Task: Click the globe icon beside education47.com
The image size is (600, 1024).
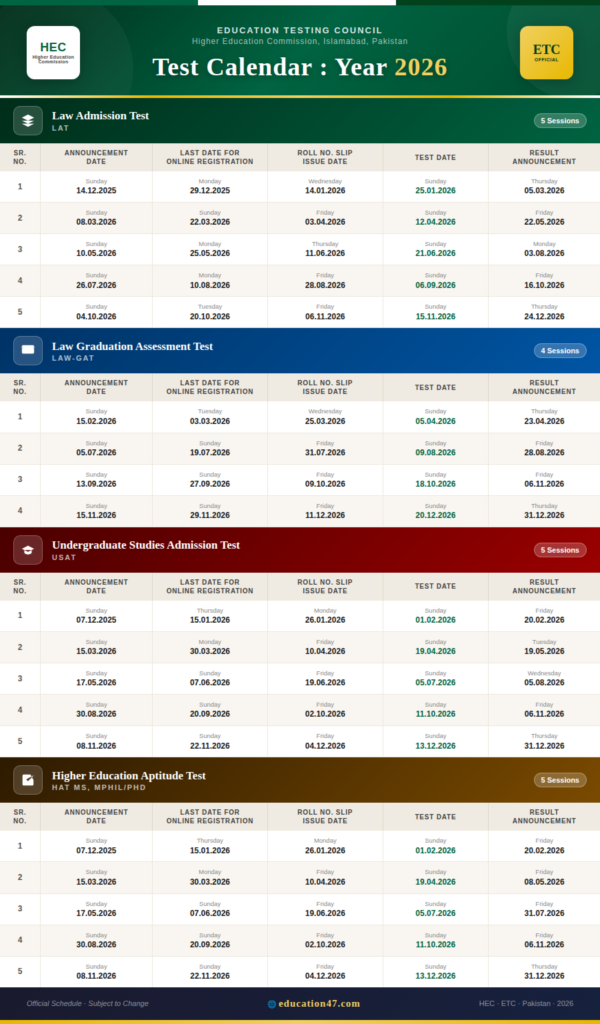Action: [x=272, y=1004]
